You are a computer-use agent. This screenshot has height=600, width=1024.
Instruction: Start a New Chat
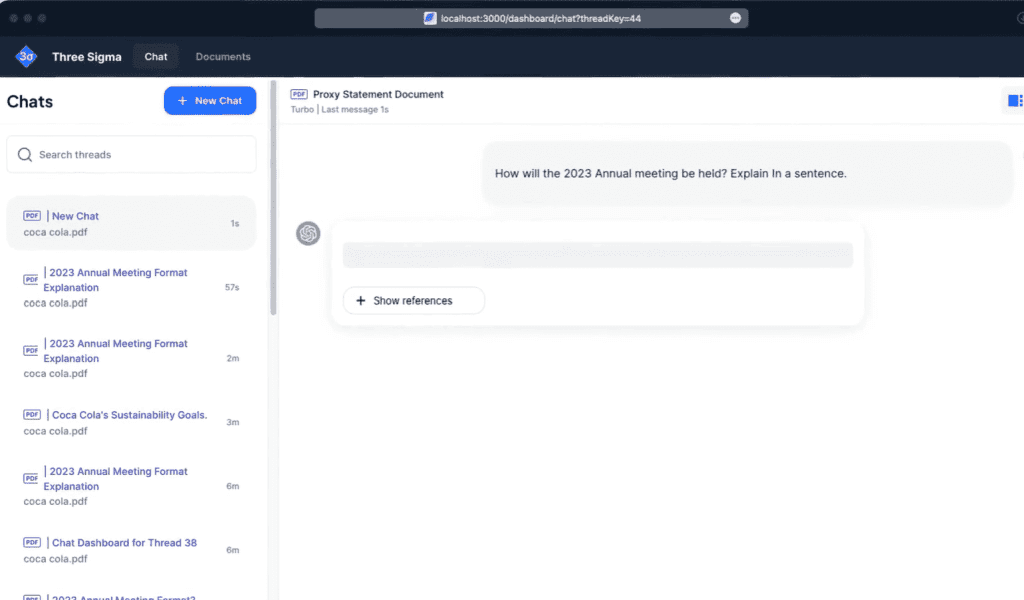pos(210,101)
